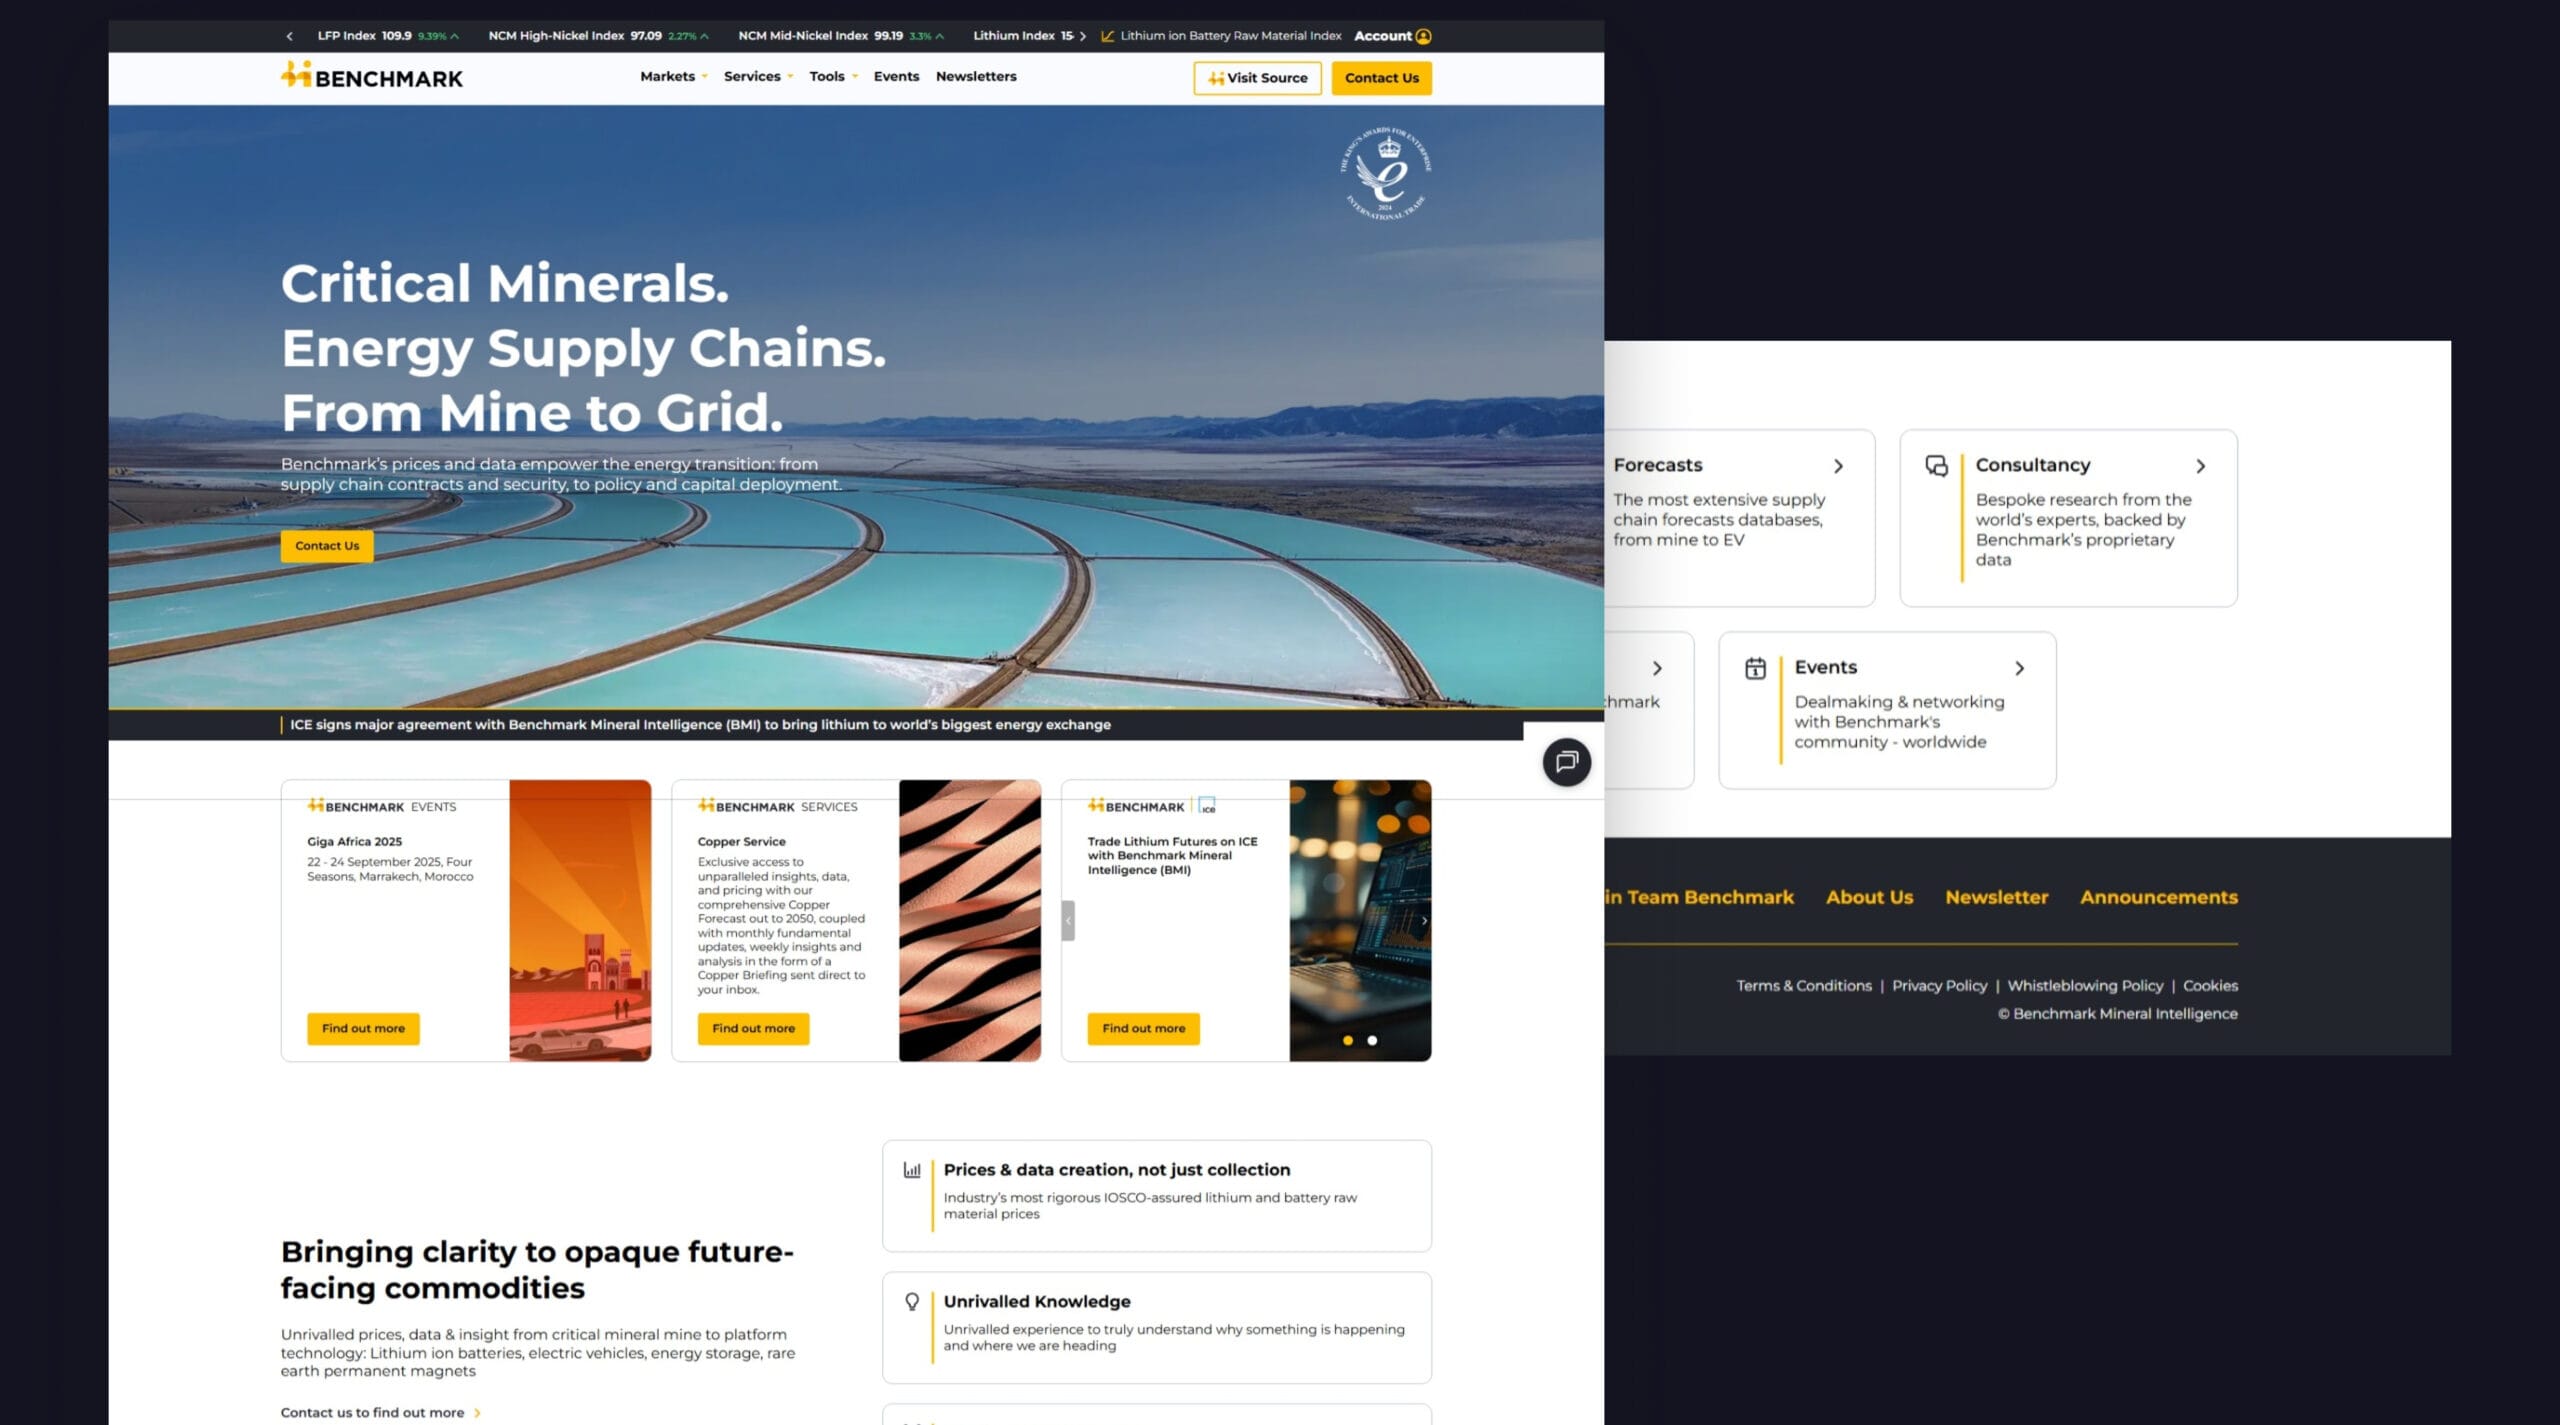Click the ICE signs major agreement headline
This screenshot has height=1425, width=2560.
click(700, 725)
